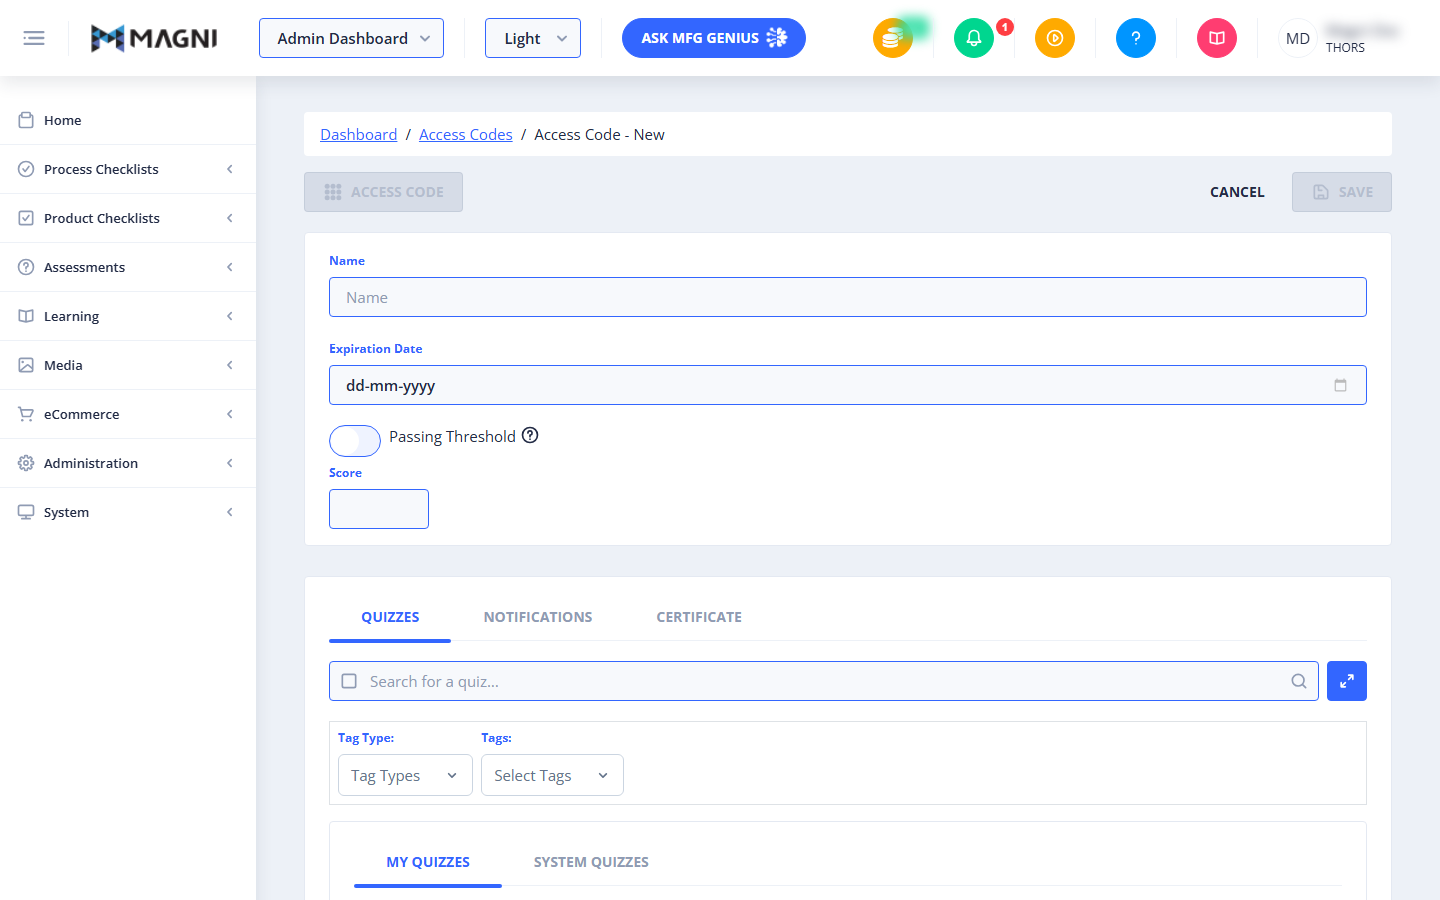
Task: Click the Process Checklists checkmark icon
Action: 26,169
